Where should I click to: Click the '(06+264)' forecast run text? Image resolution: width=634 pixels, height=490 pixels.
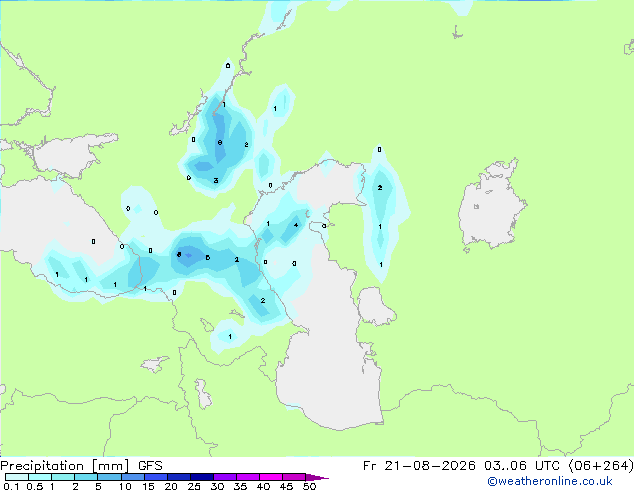601,466
